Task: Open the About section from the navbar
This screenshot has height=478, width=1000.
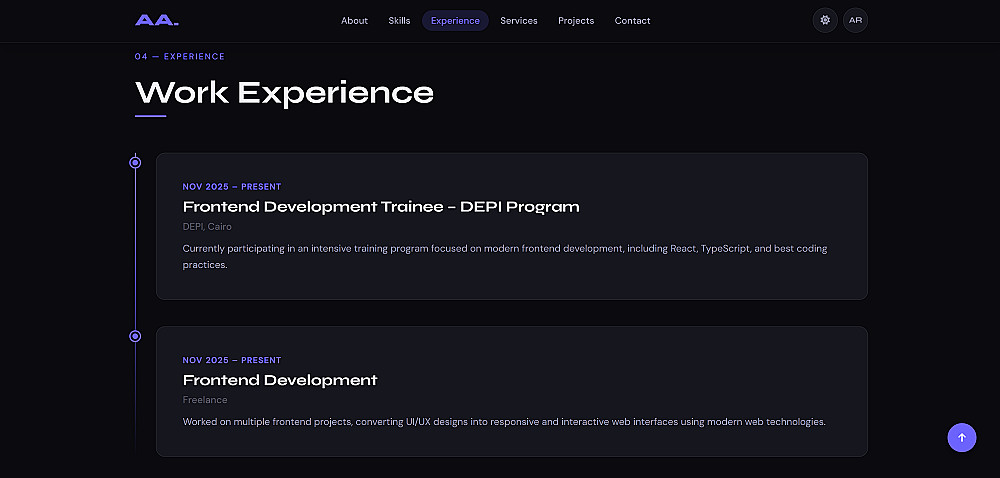Action: coord(354,21)
